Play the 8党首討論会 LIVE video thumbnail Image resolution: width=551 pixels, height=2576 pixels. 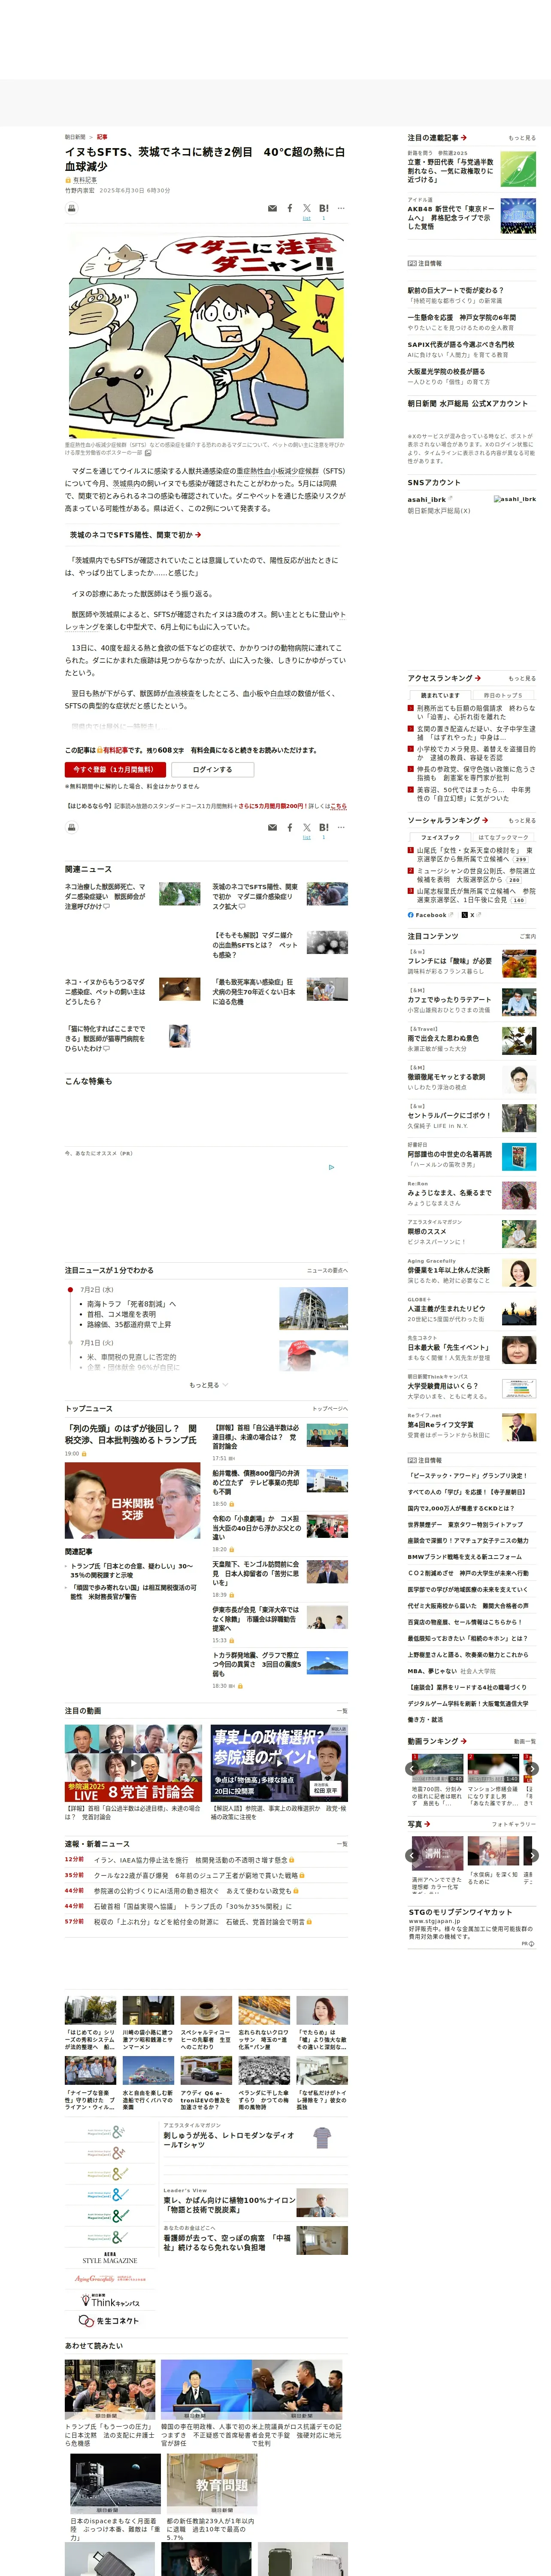coord(133,1763)
